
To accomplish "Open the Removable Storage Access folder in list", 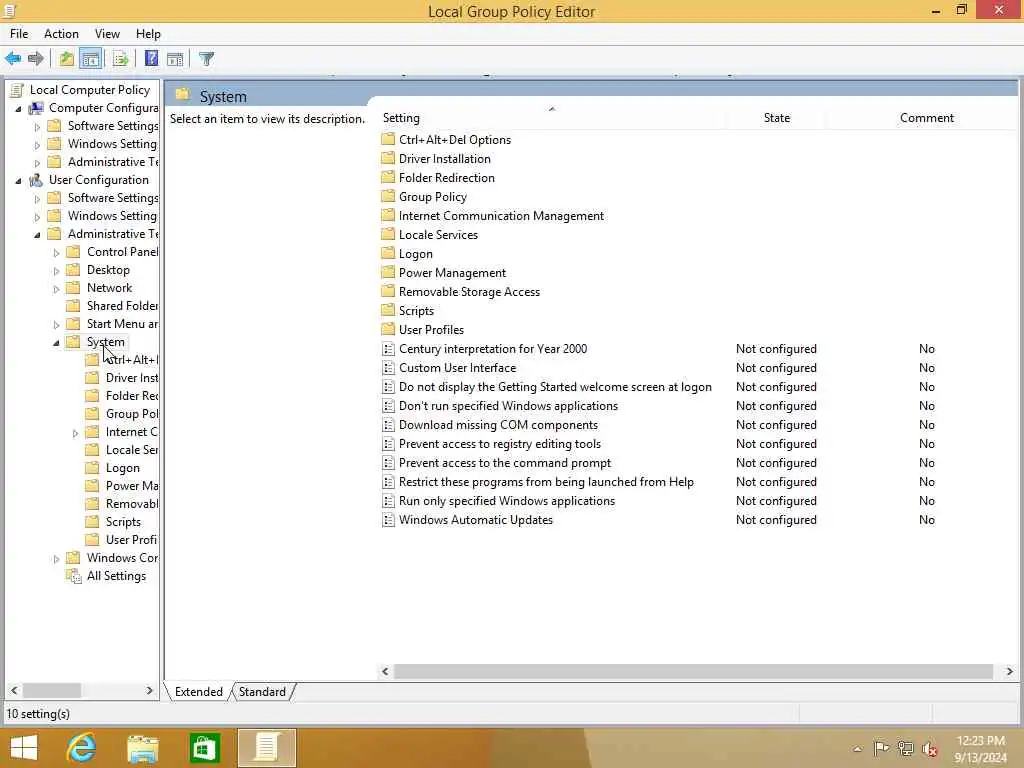I will pyautogui.click(x=469, y=292).
